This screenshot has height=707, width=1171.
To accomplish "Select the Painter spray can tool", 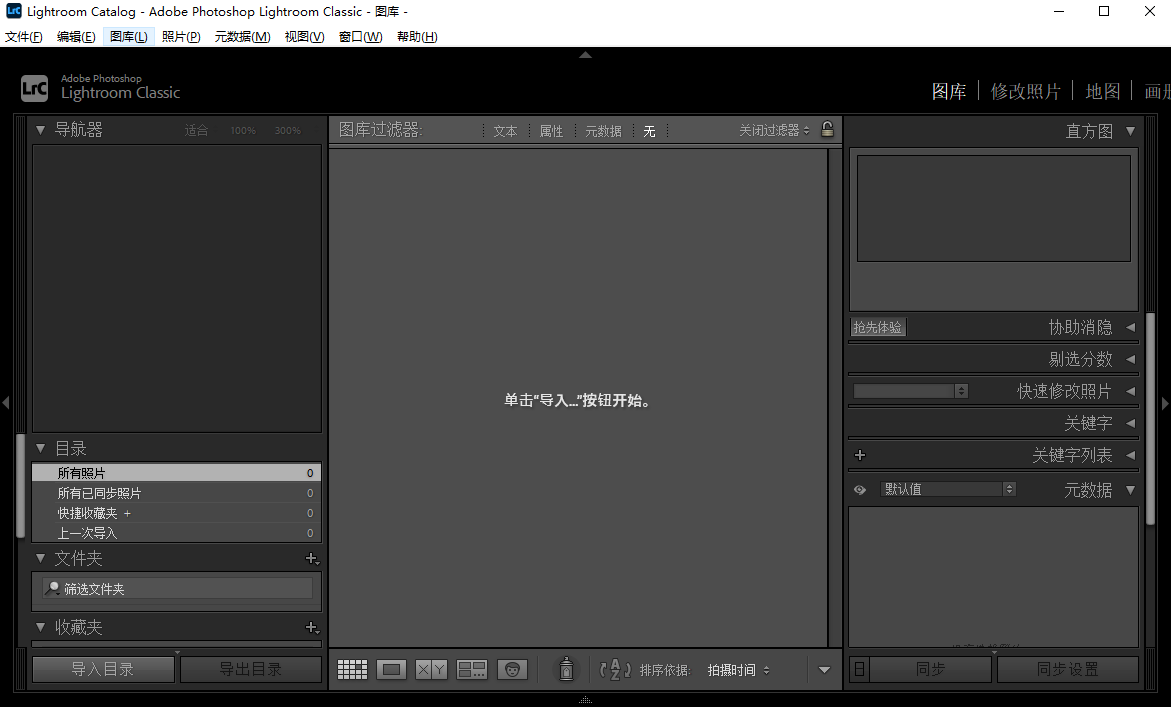I will coord(566,669).
